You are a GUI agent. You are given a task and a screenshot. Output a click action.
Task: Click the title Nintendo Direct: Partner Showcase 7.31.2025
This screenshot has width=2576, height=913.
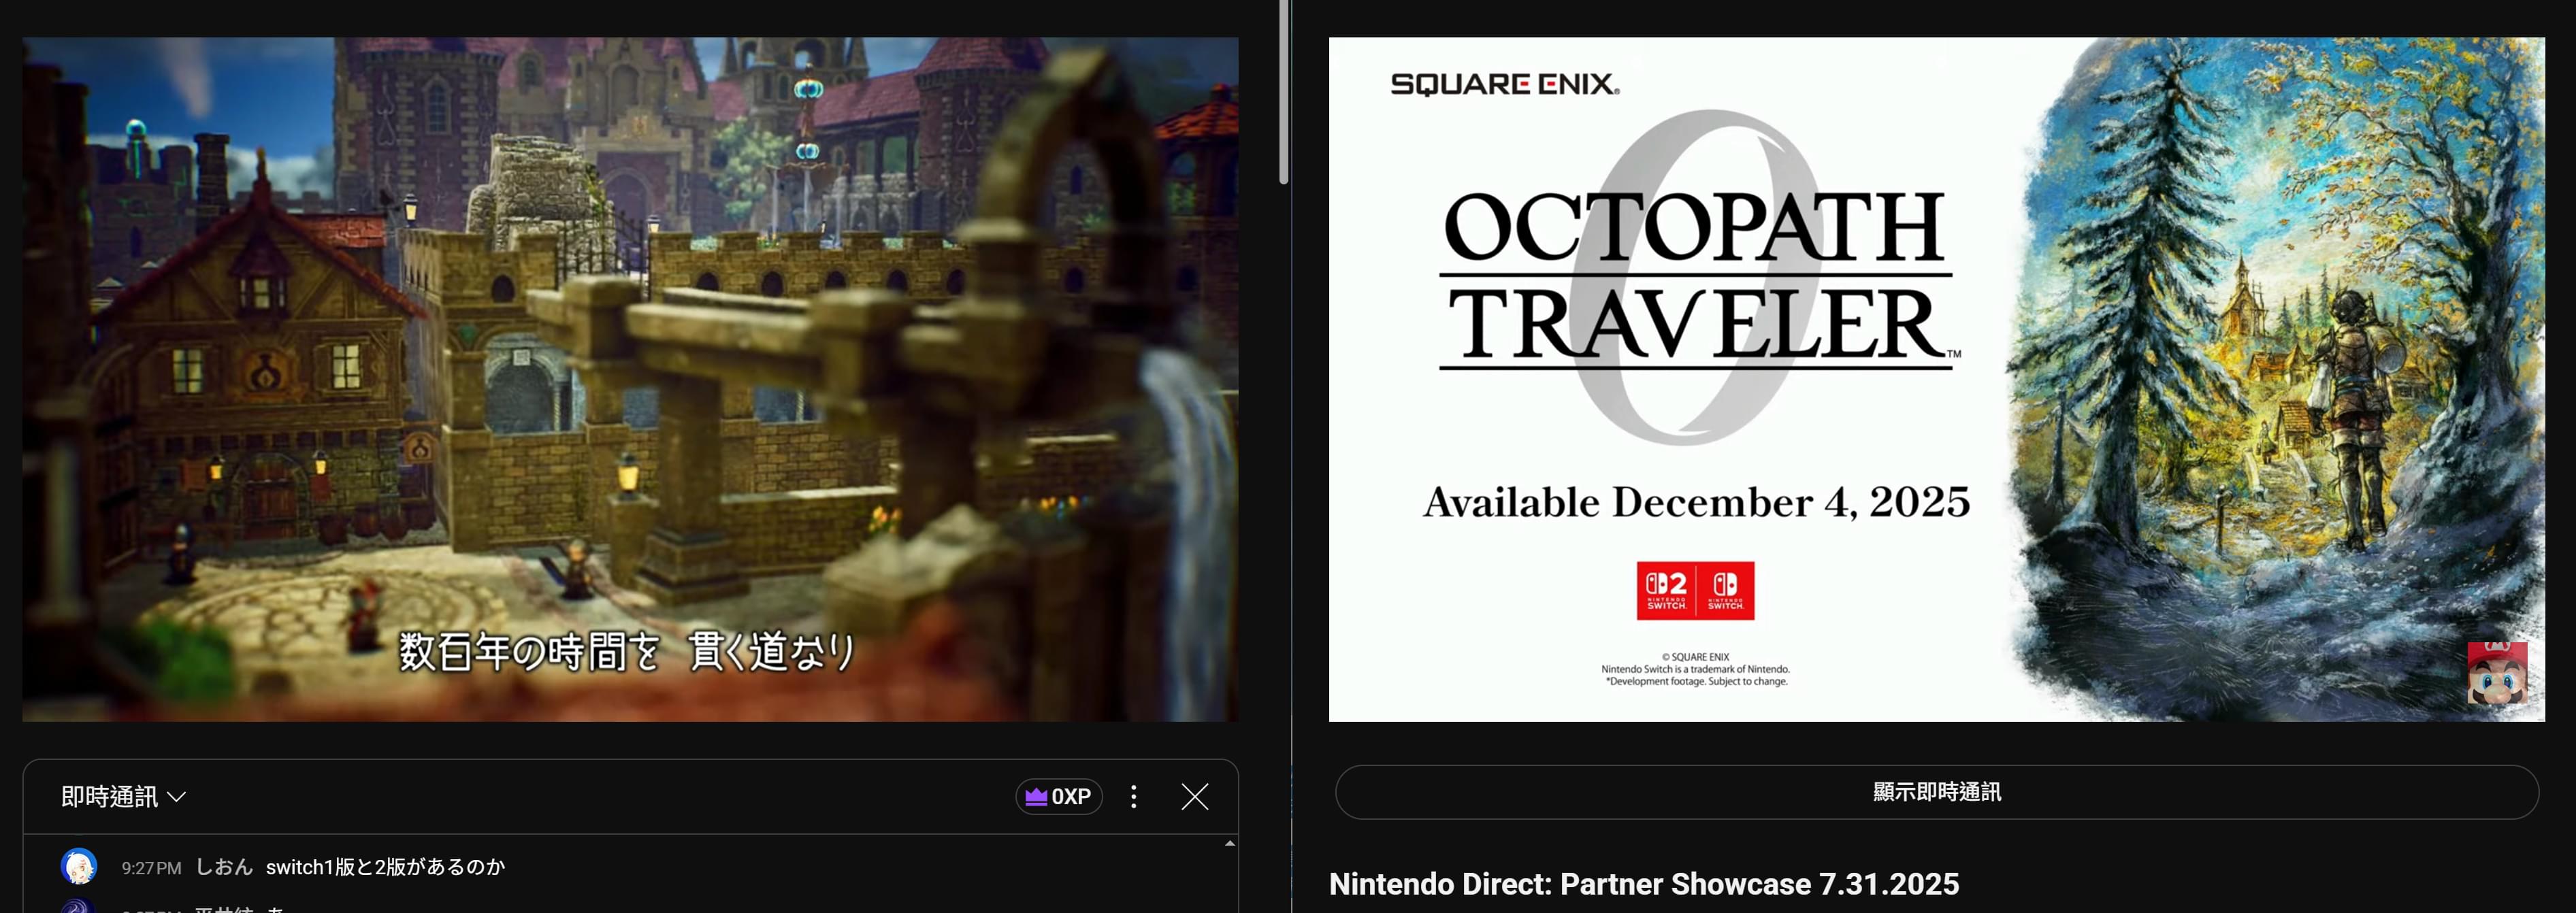[1643, 884]
